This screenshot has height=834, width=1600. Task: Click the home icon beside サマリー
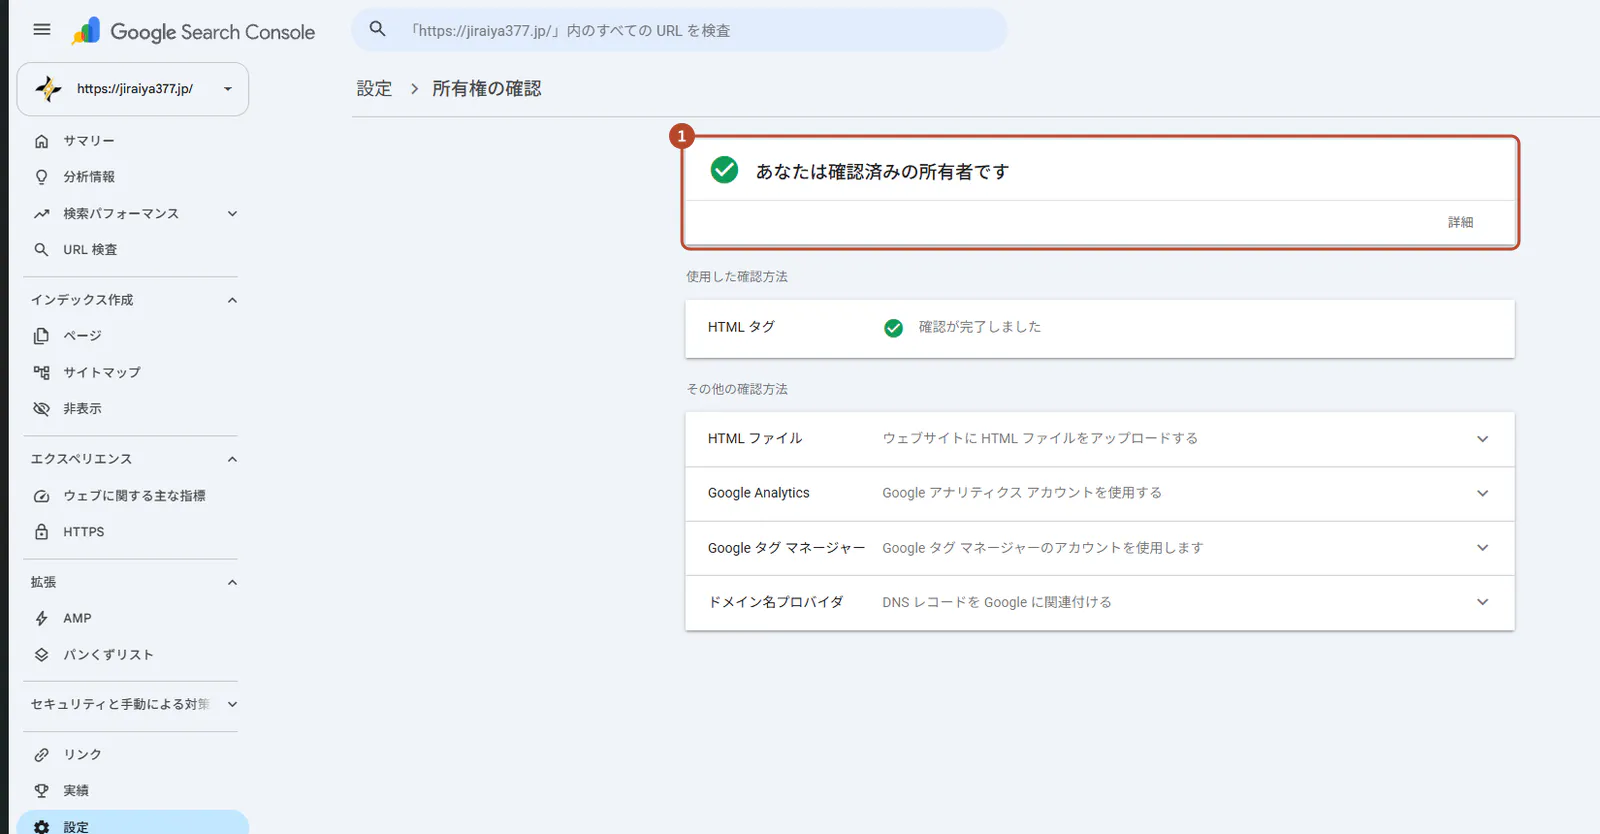tap(41, 141)
